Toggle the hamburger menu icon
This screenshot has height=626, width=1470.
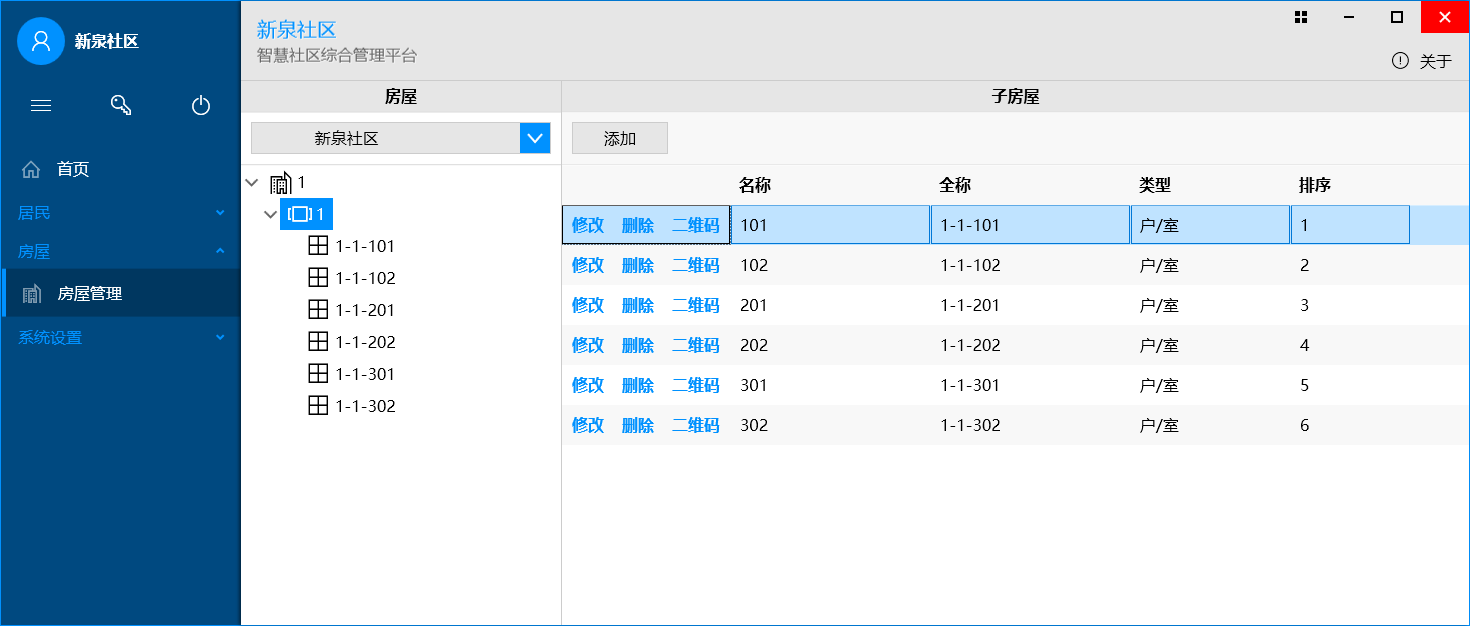(x=41, y=106)
